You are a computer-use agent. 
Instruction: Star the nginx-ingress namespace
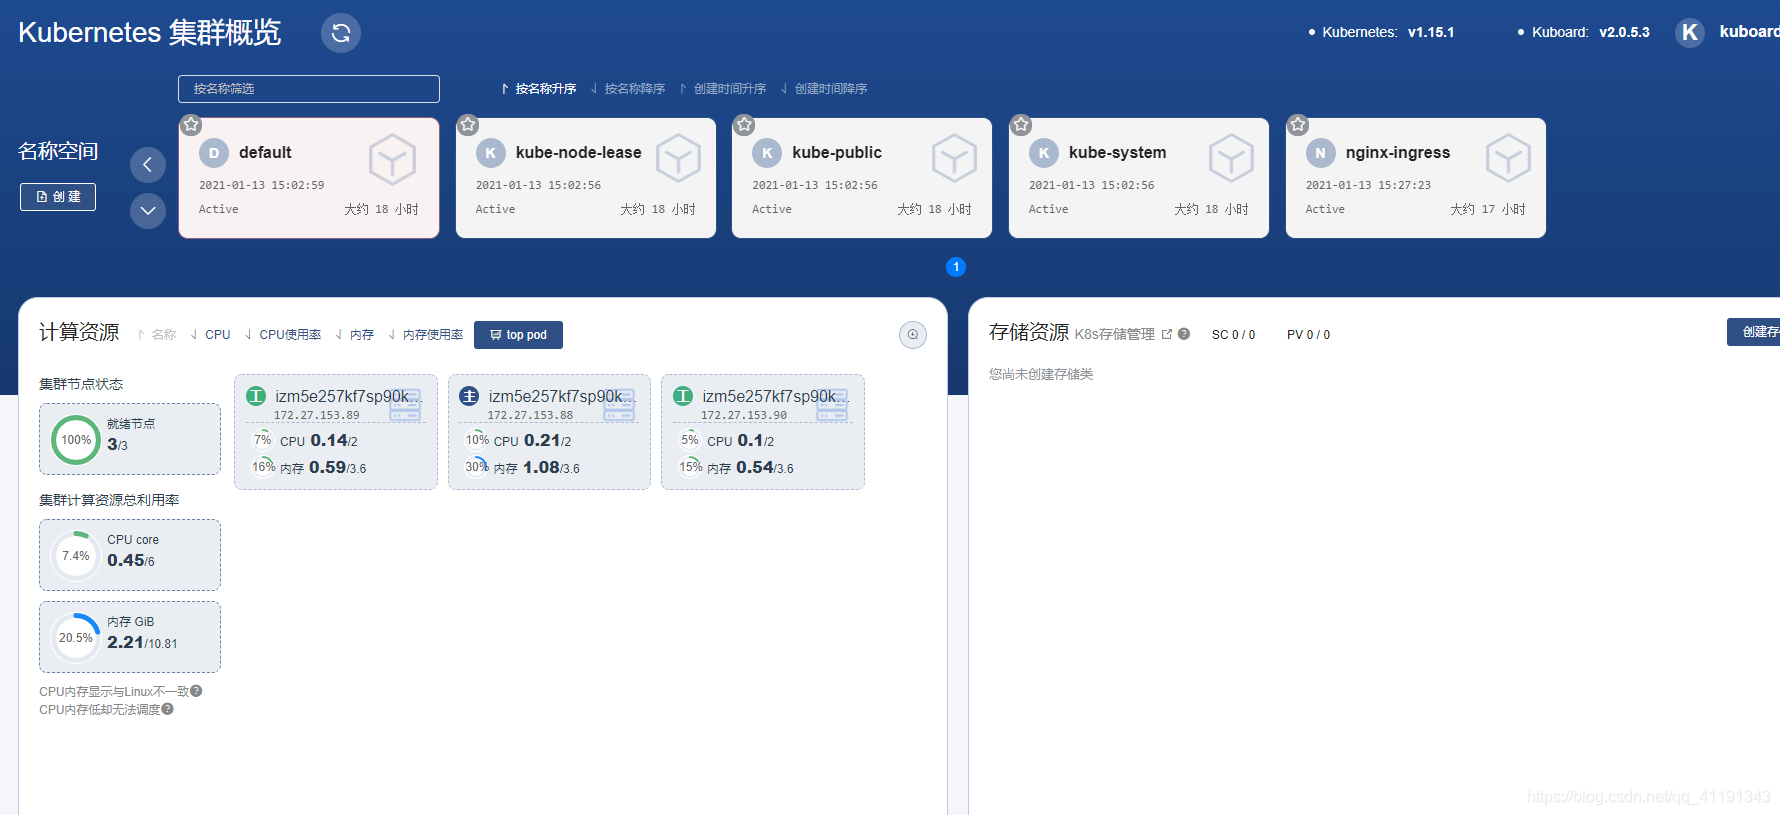point(1298,125)
